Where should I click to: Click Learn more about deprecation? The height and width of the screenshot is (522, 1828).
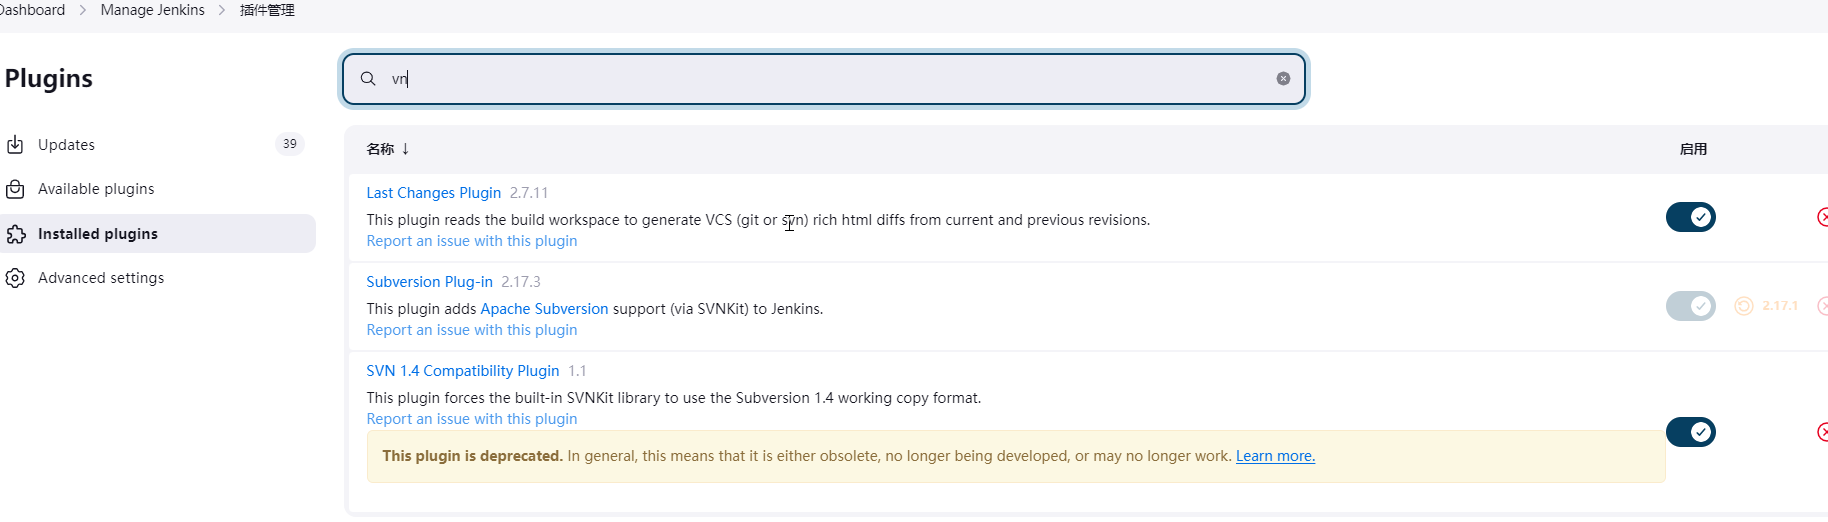[x=1275, y=456]
